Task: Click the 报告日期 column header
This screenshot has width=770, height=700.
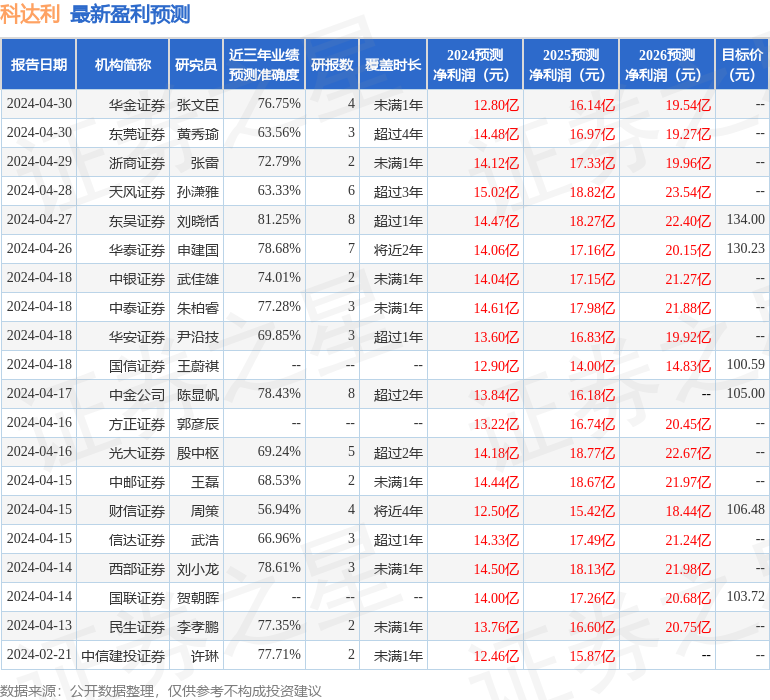Action: [x=38, y=64]
